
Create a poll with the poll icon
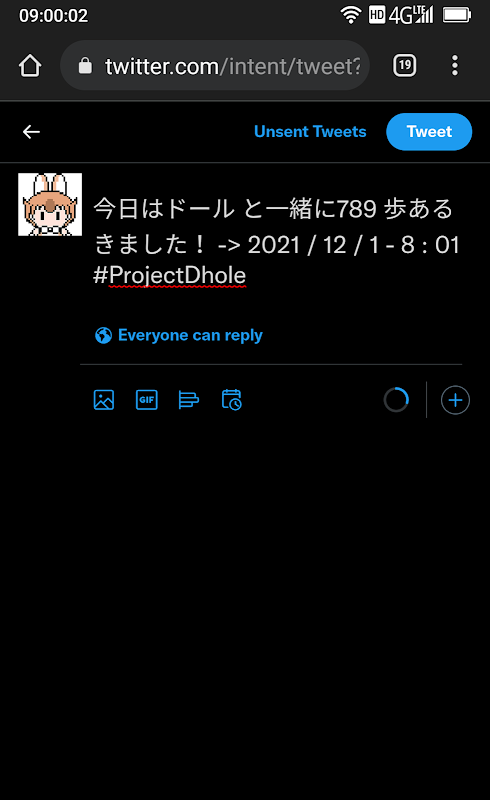click(x=189, y=399)
